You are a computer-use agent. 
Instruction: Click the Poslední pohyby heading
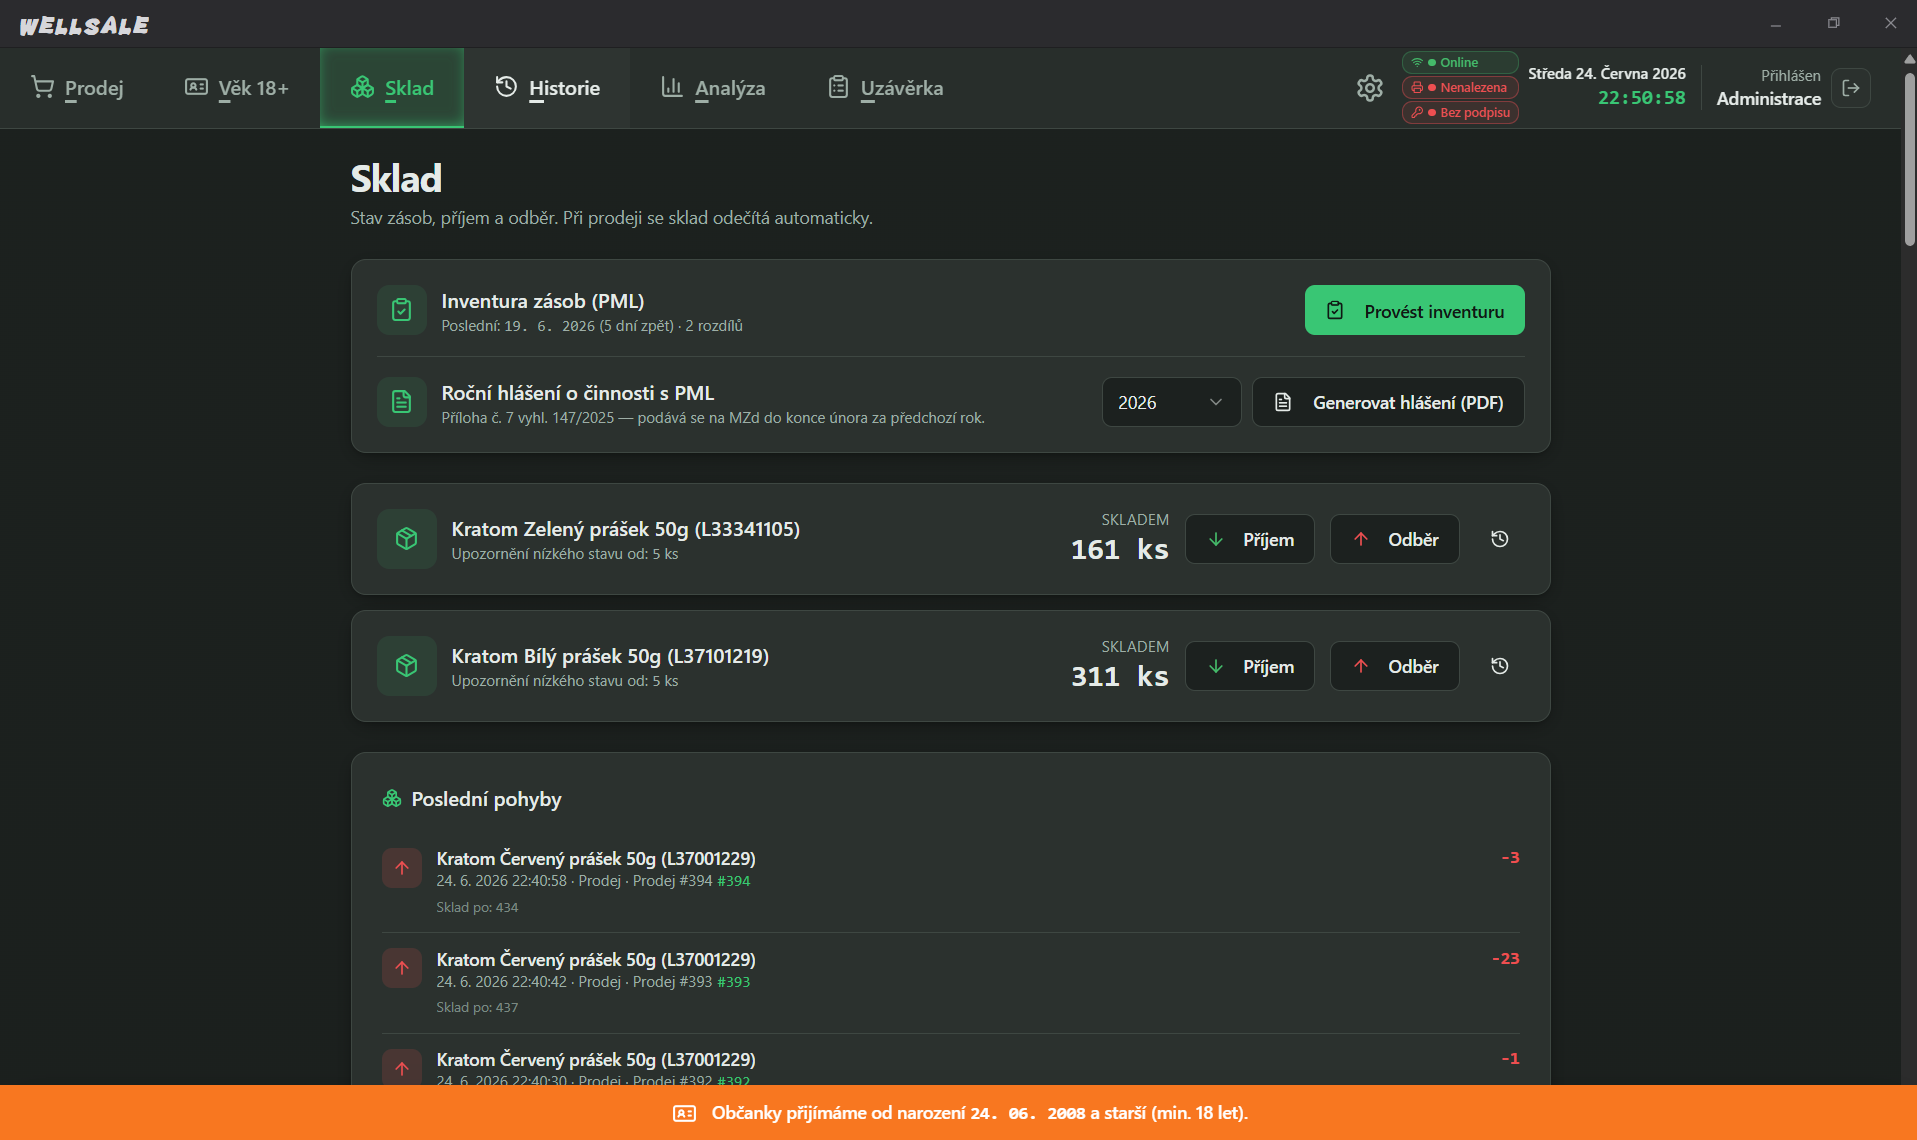pos(486,799)
